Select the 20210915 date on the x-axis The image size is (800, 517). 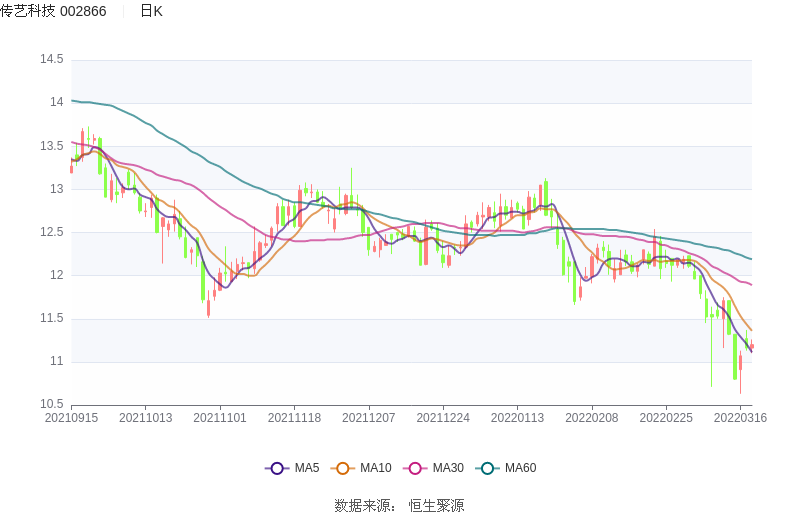pyautogui.click(x=72, y=418)
